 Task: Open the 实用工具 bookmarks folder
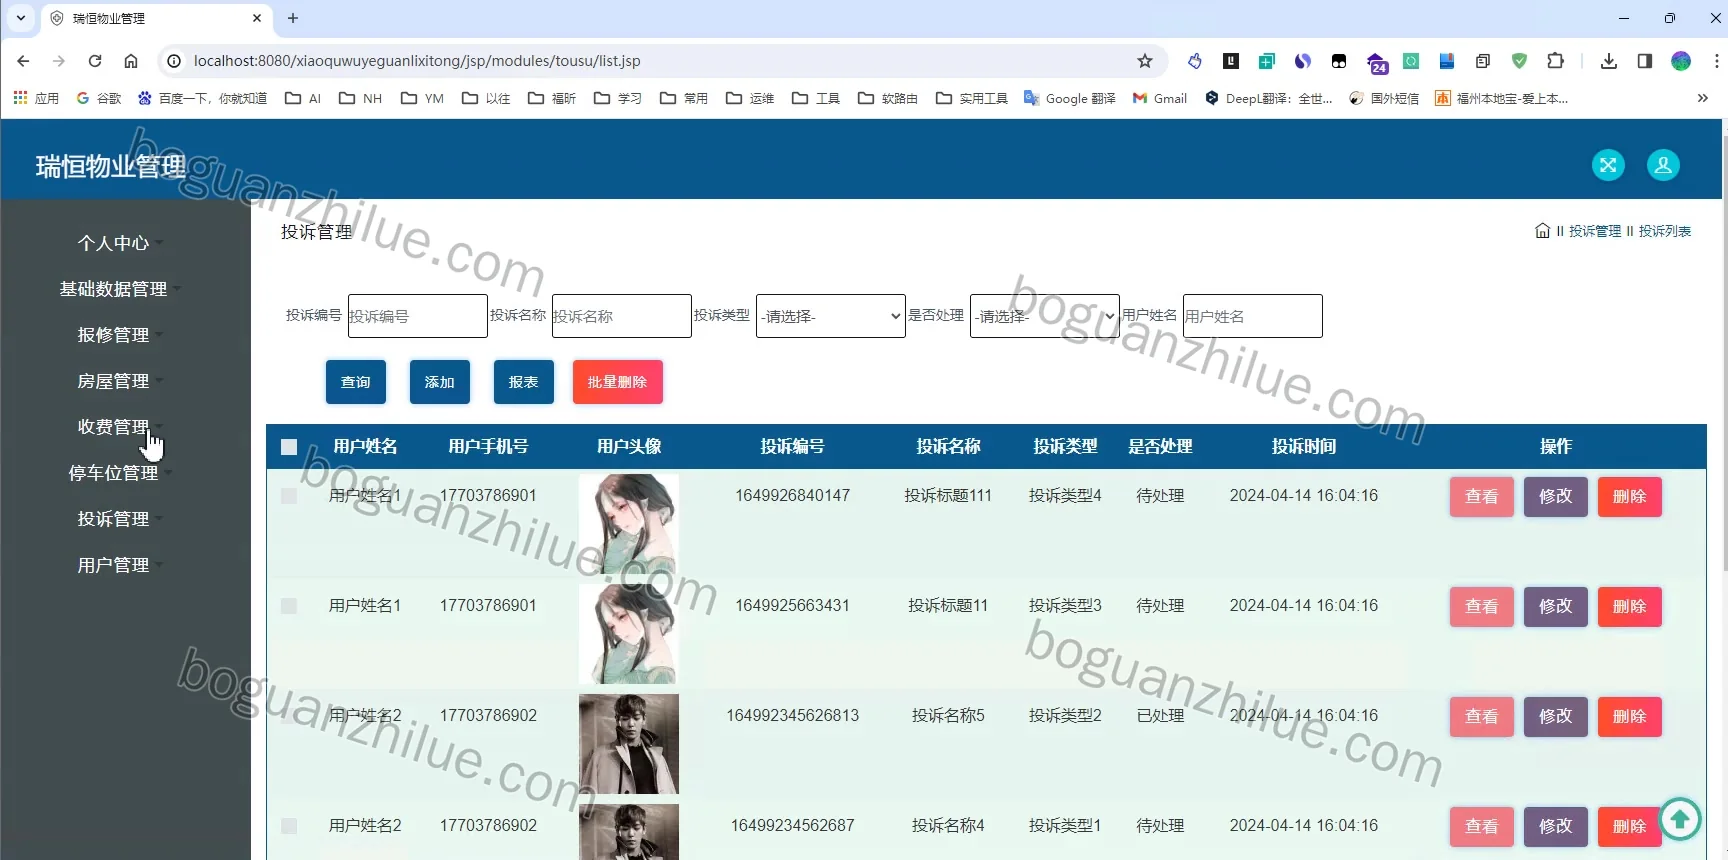coord(972,98)
